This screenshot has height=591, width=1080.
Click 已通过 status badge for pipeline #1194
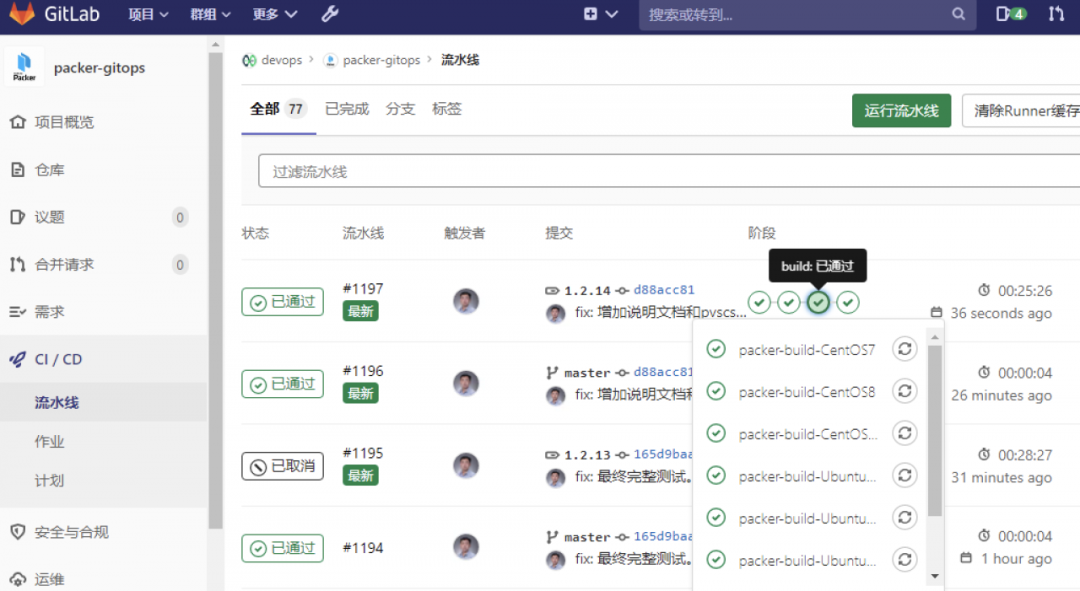282,548
